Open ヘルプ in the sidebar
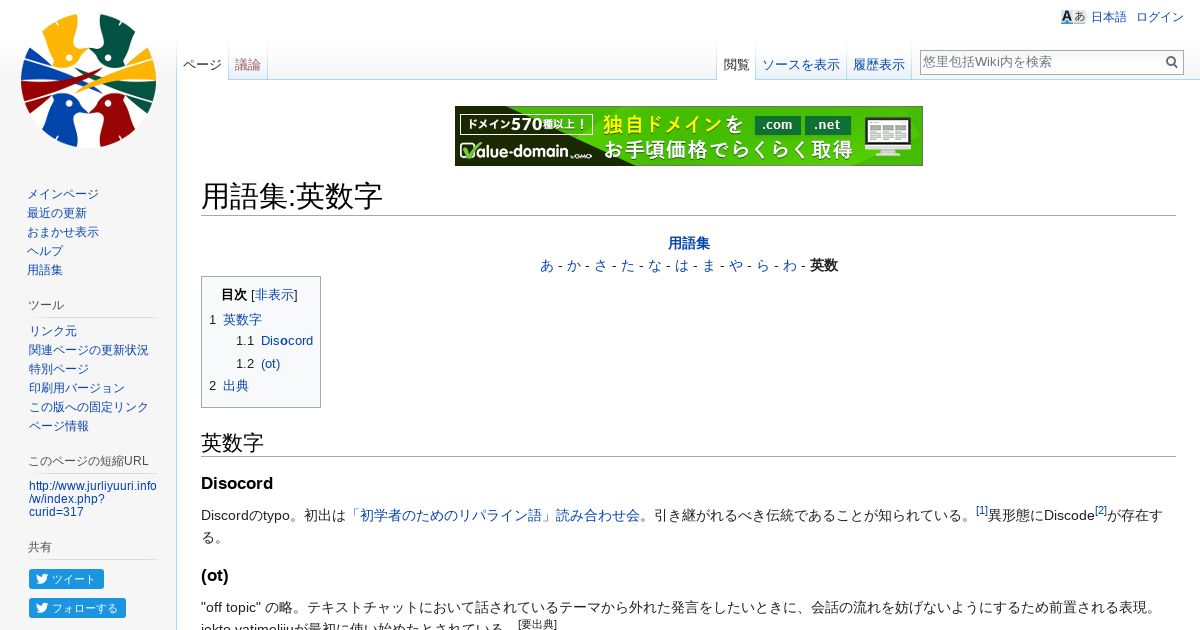The image size is (1200, 630). (45, 251)
